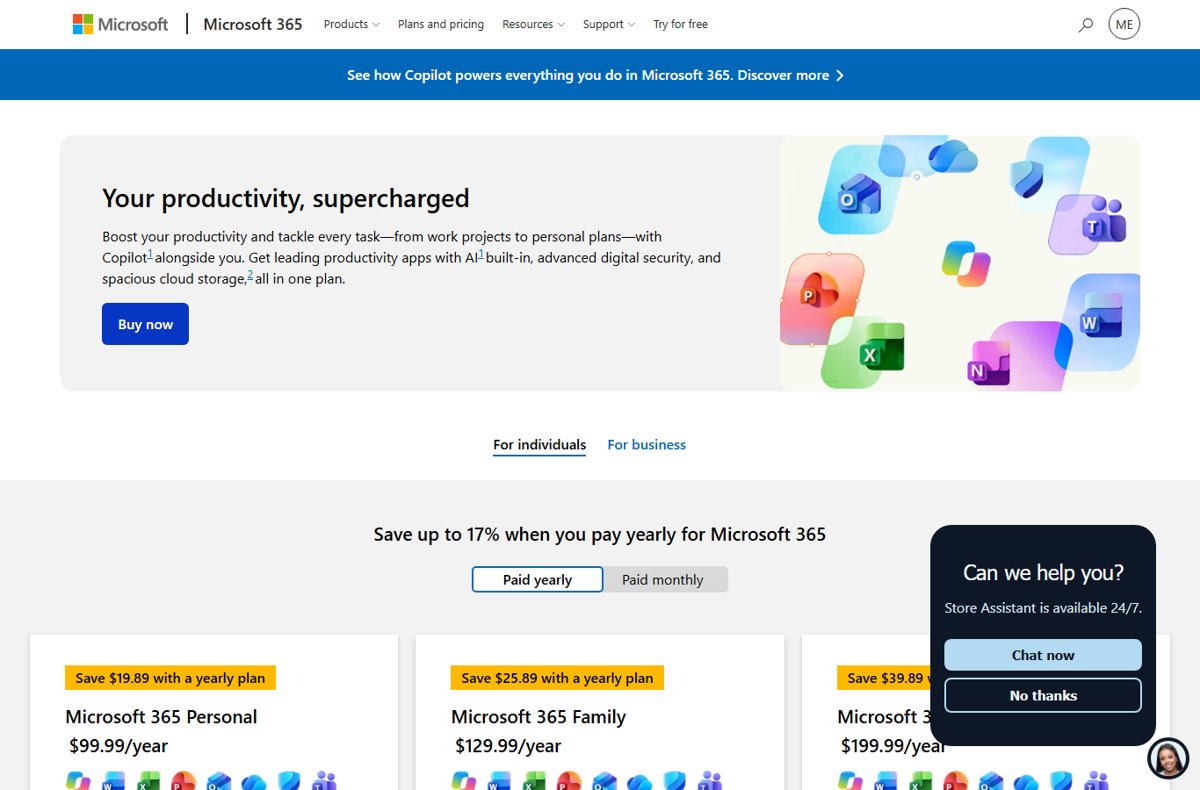Click the Save $25.89 yearly plan badge
This screenshot has width=1200, height=790.
coord(557,678)
